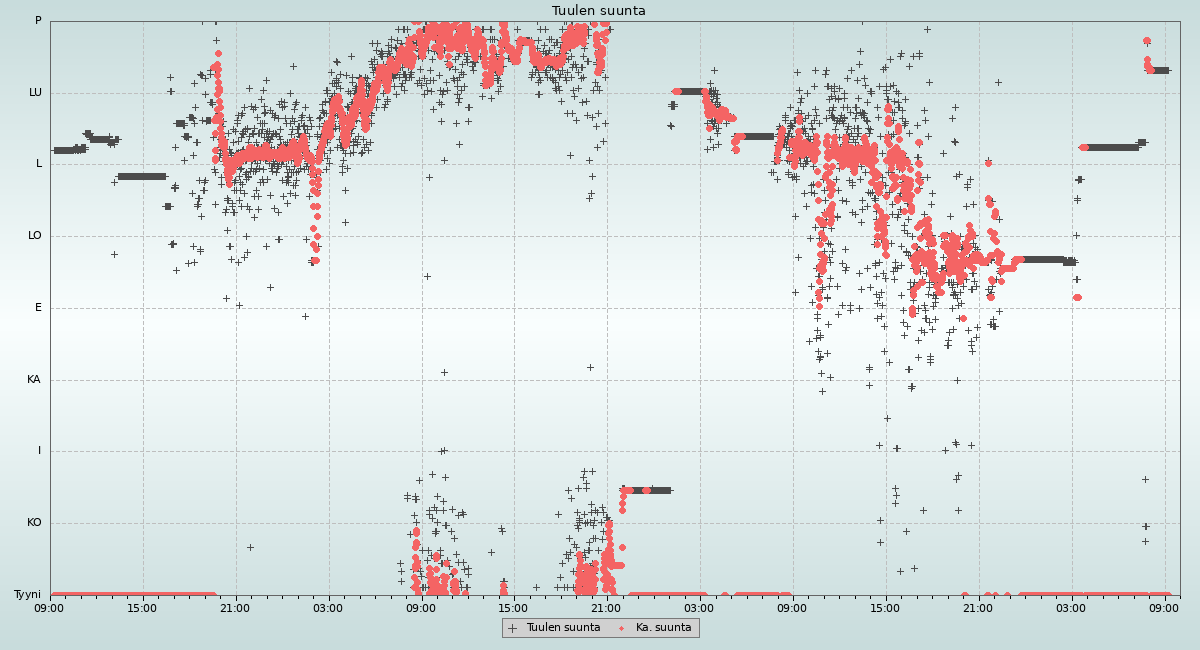Click the red dot marker in the legend

621,628
